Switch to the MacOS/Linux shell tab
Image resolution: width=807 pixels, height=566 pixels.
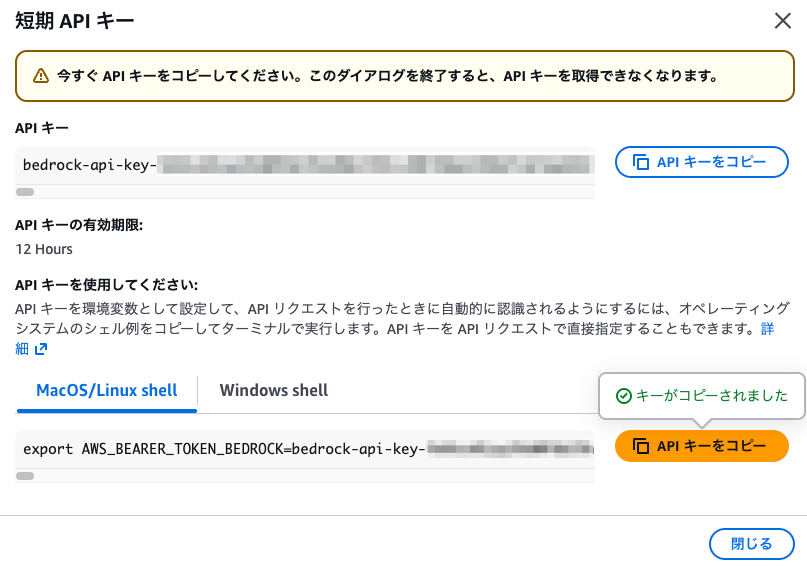(107, 390)
